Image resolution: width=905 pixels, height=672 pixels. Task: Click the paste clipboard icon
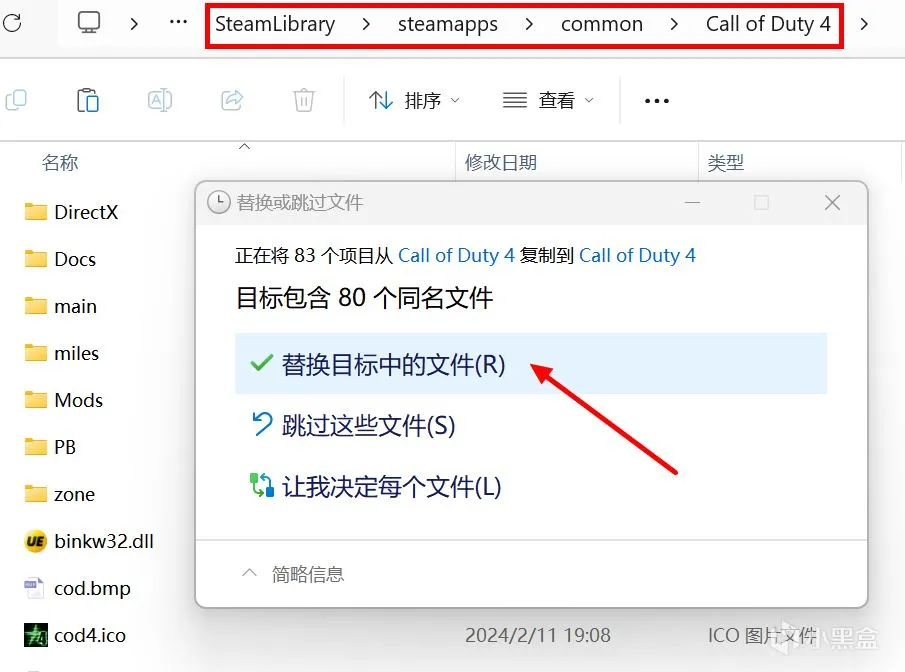point(88,100)
